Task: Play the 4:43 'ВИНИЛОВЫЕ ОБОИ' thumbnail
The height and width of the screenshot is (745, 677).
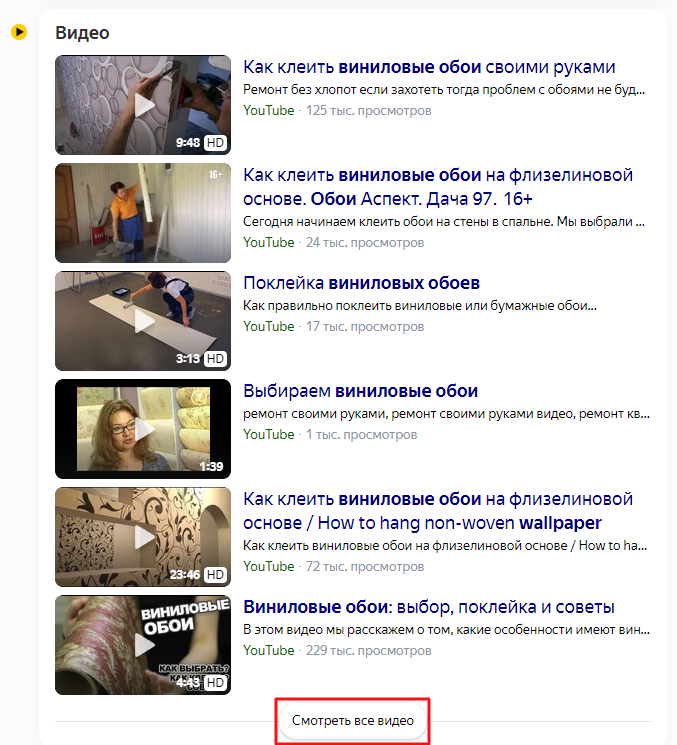Action: coord(143,645)
